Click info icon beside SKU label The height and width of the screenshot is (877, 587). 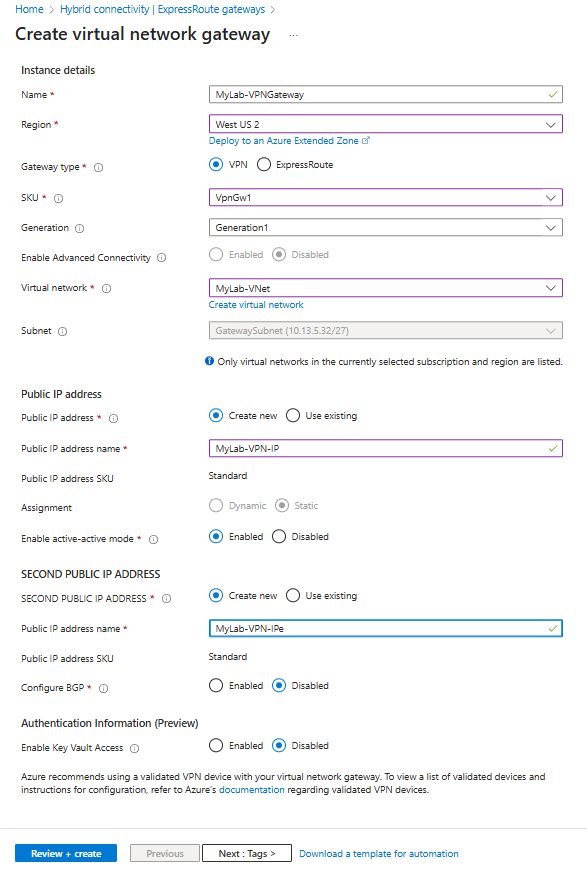coord(59,198)
